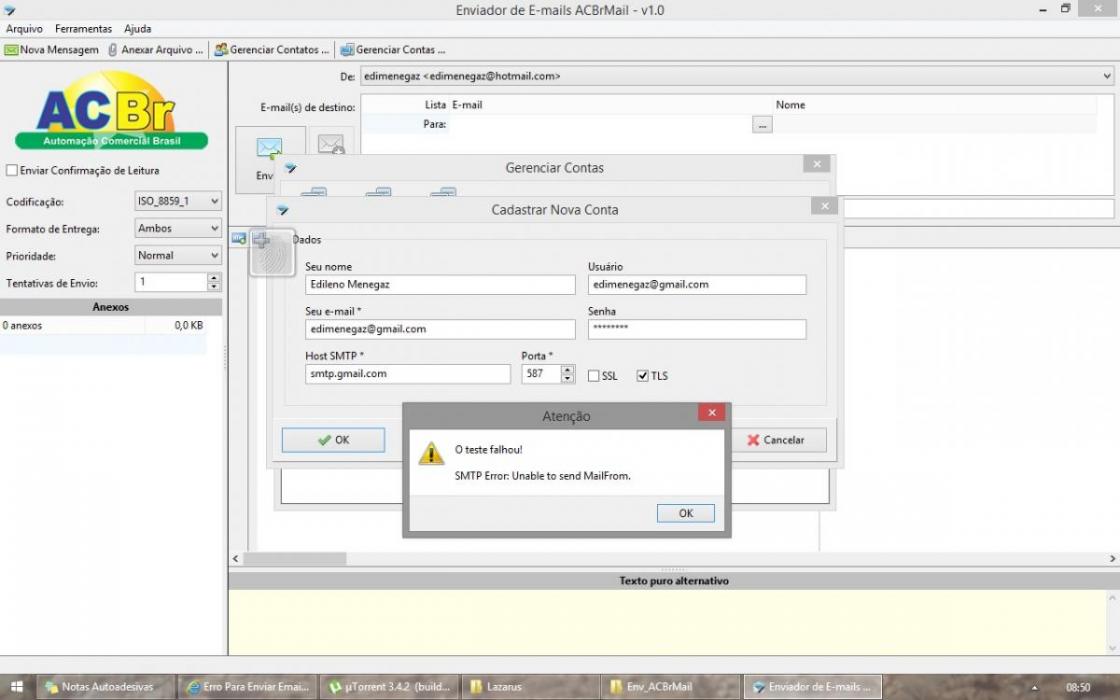Click the Enviar envelope icon button
Image resolution: width=1120 pixels, height=700 pixels.
pyautogui.click(x=269, y=149)
